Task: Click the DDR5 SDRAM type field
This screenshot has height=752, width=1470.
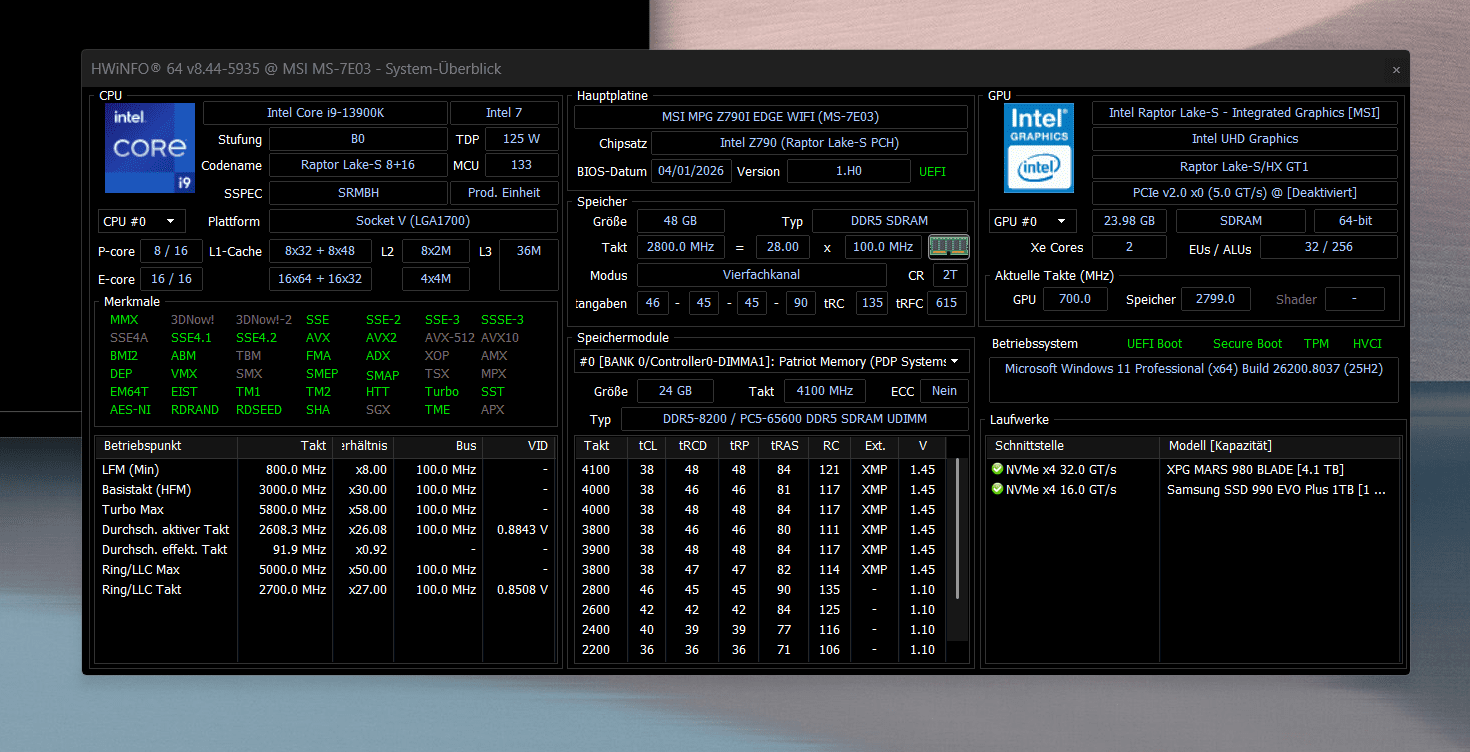Action: tap(890, 221)
